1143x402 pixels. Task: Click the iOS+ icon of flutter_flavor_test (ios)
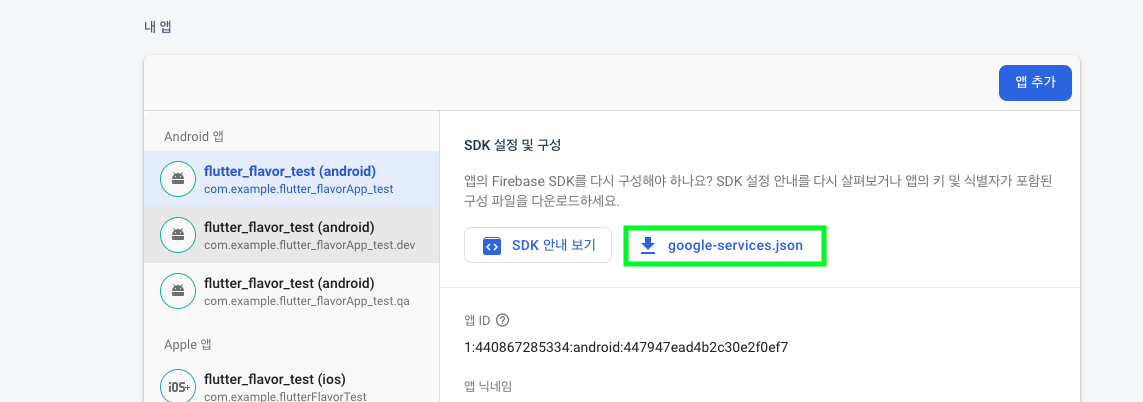pos(178,387)
